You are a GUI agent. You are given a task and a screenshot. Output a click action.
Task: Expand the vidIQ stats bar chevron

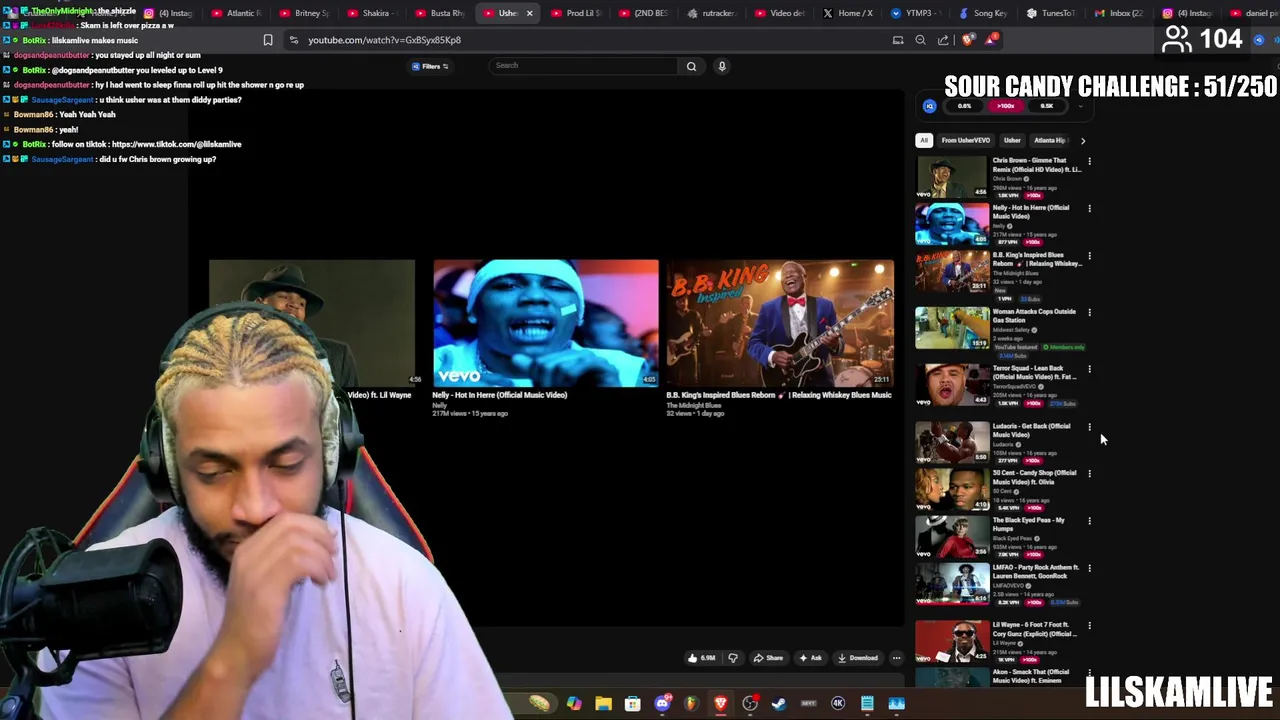(1080, 106)
